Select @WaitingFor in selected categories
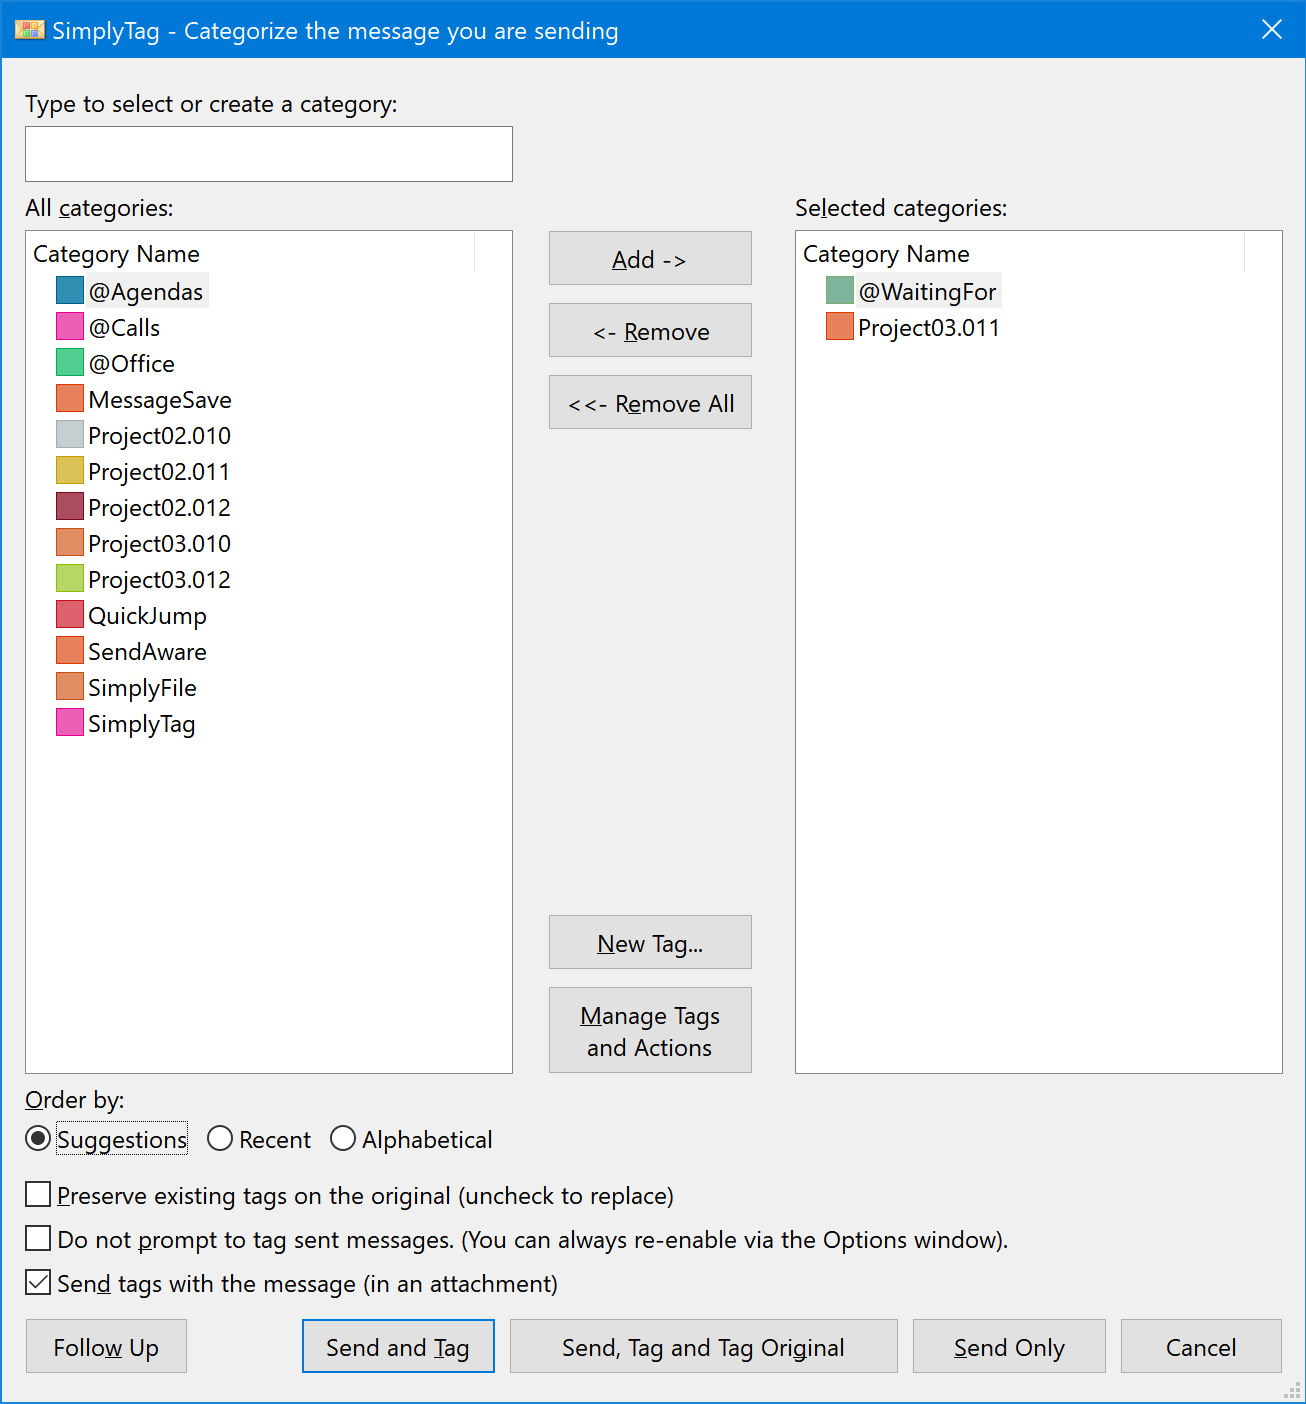This screenshot has height=1404, width=1306. pos(927,292)
